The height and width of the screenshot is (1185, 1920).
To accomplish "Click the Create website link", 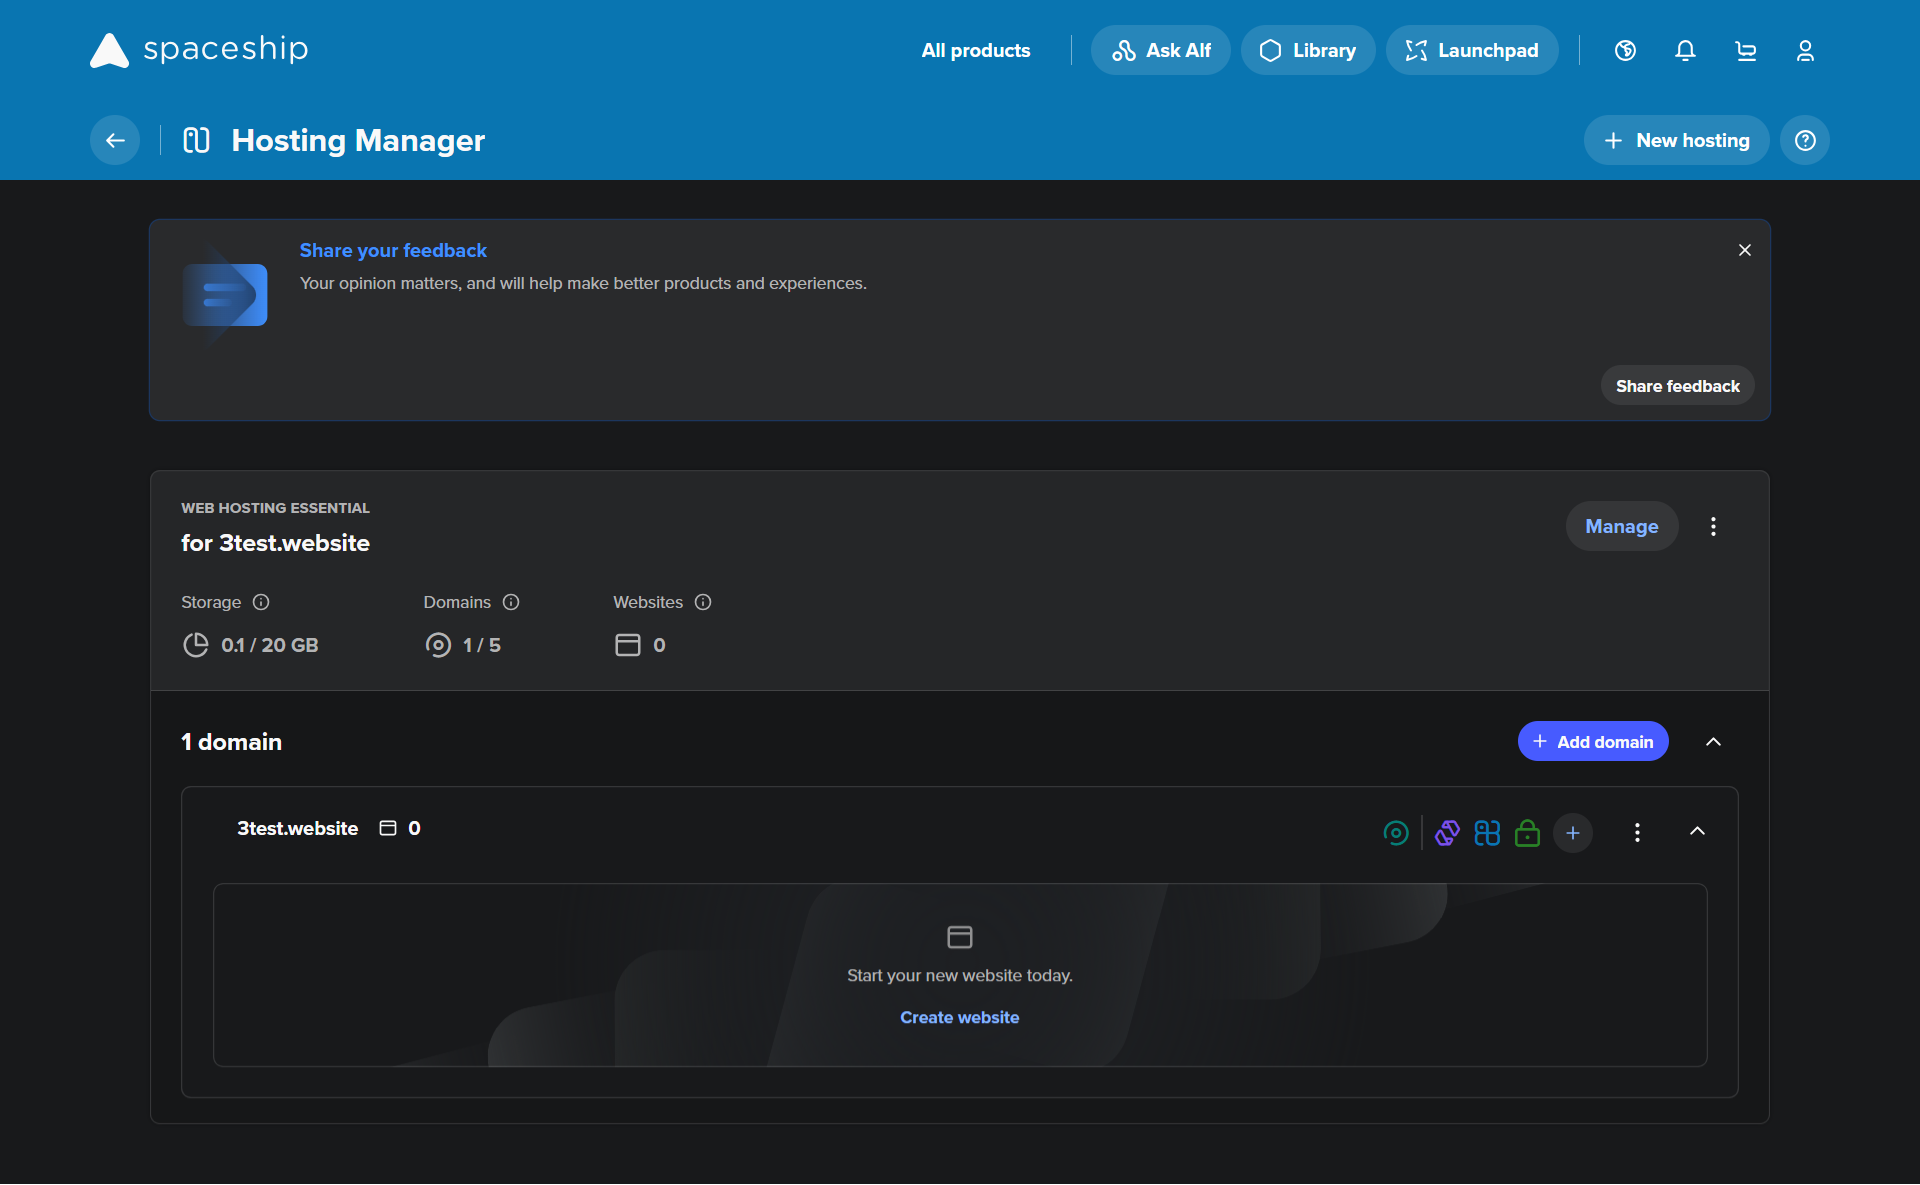I will pyautogui.click(x=960, y=1017).
